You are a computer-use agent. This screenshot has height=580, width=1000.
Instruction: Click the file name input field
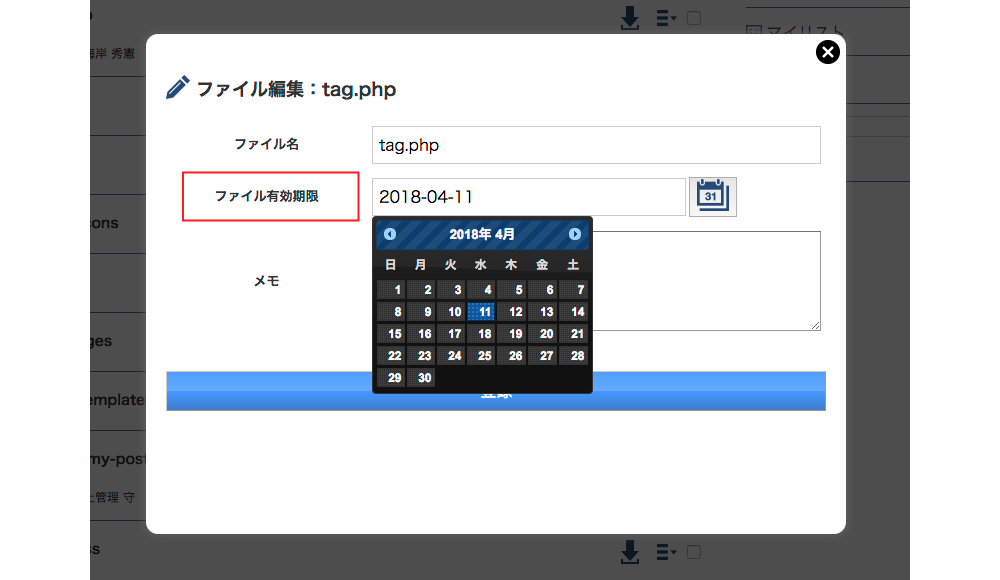596,145
